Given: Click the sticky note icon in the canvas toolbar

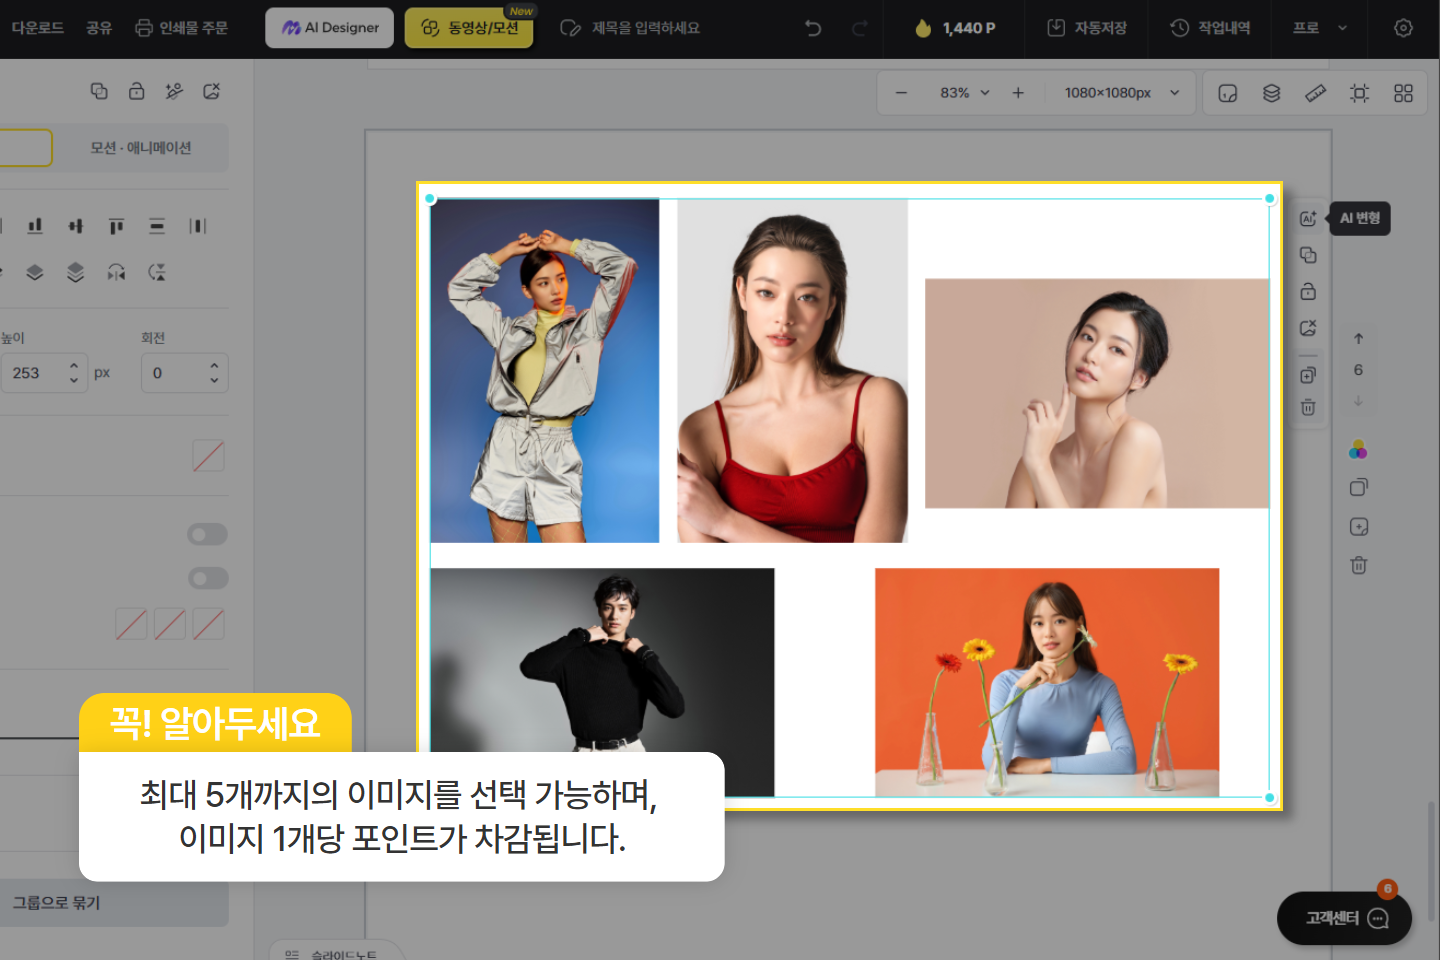Looking at the screenshot, I should click(x=1228, y=93).
